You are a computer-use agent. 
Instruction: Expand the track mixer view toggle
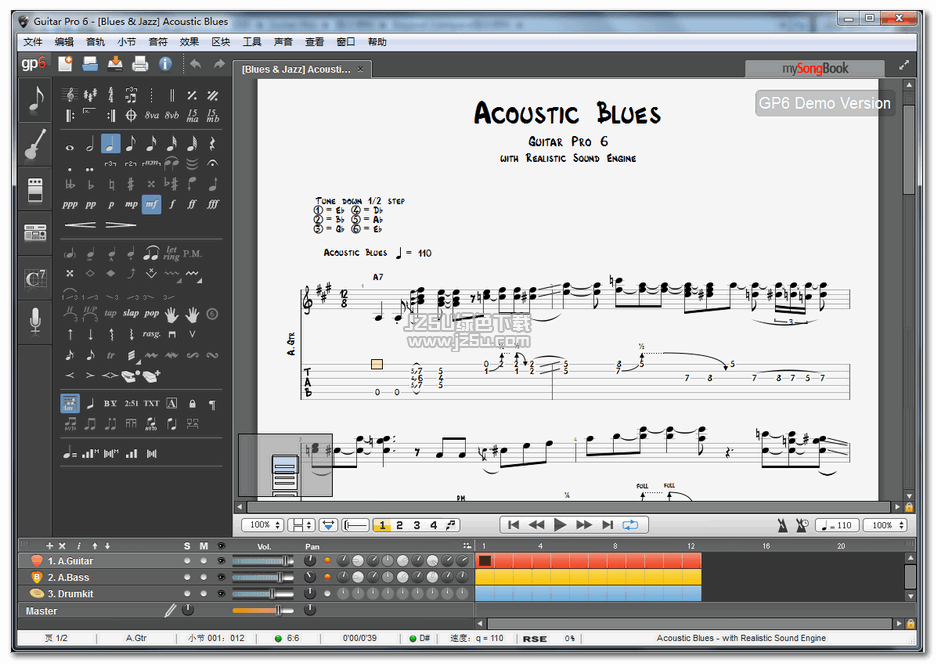[x=467, y=546]
